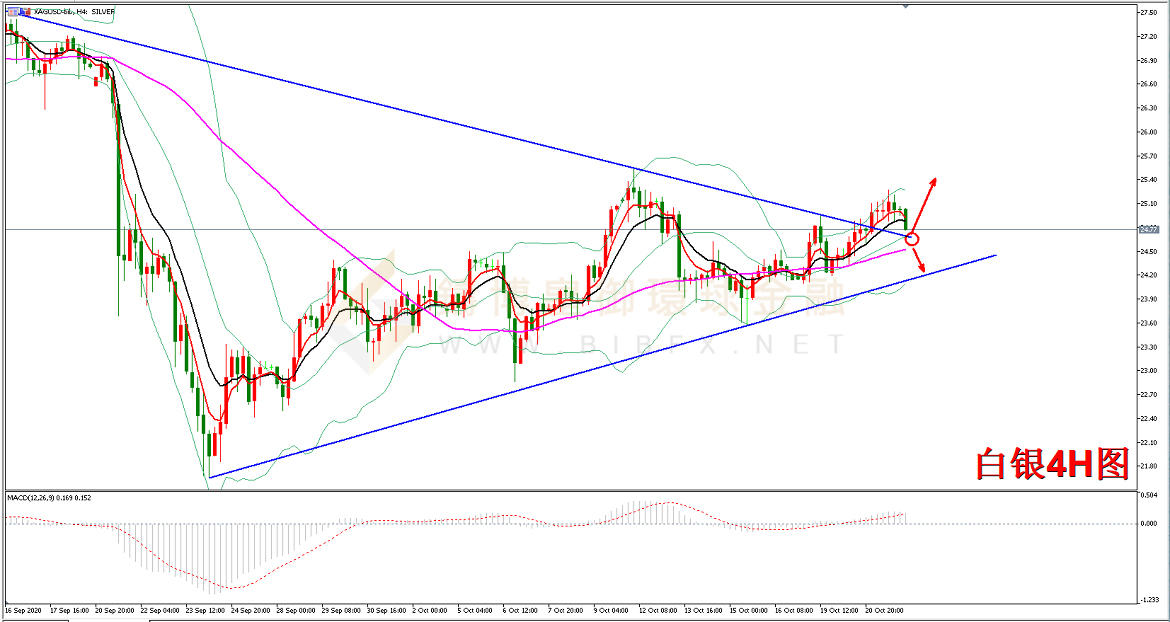Click the chart shift triangle marker at top
Image resolution: width=1170 pixels, height=622 pixels.
(905, 6)
